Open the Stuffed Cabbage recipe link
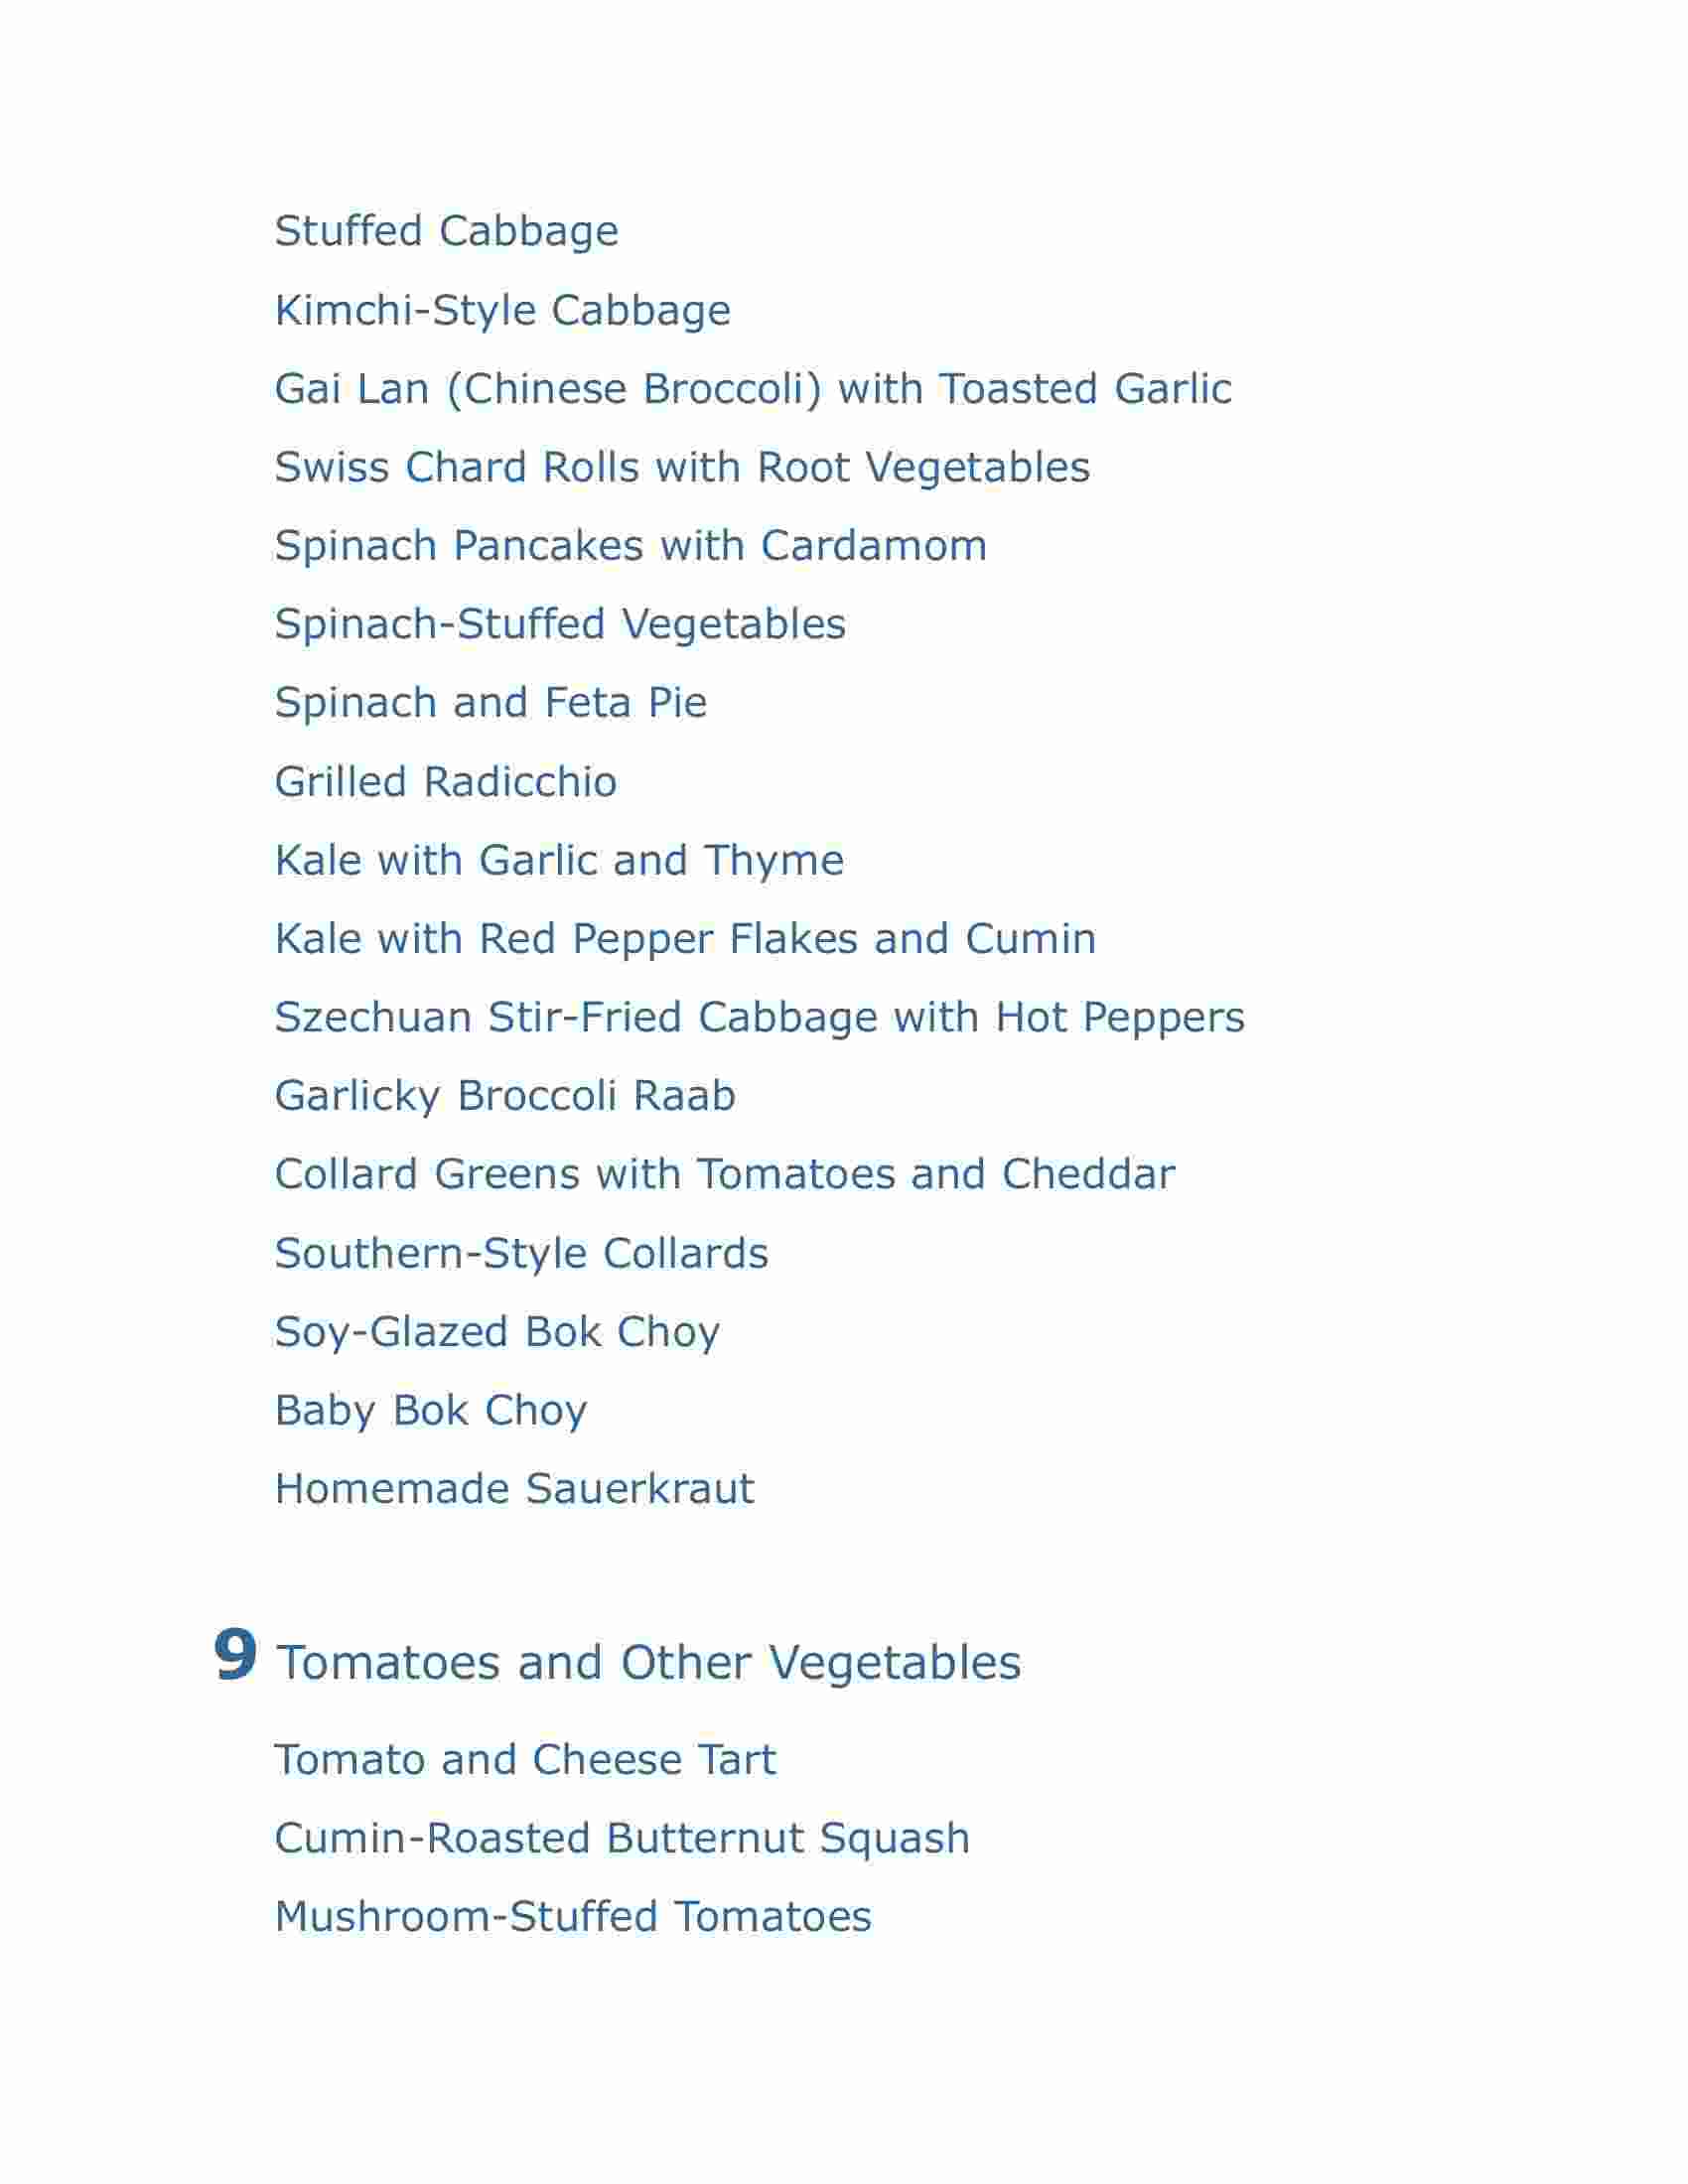Screen dimensions: 1688x2184 click(x=446, y=232)
